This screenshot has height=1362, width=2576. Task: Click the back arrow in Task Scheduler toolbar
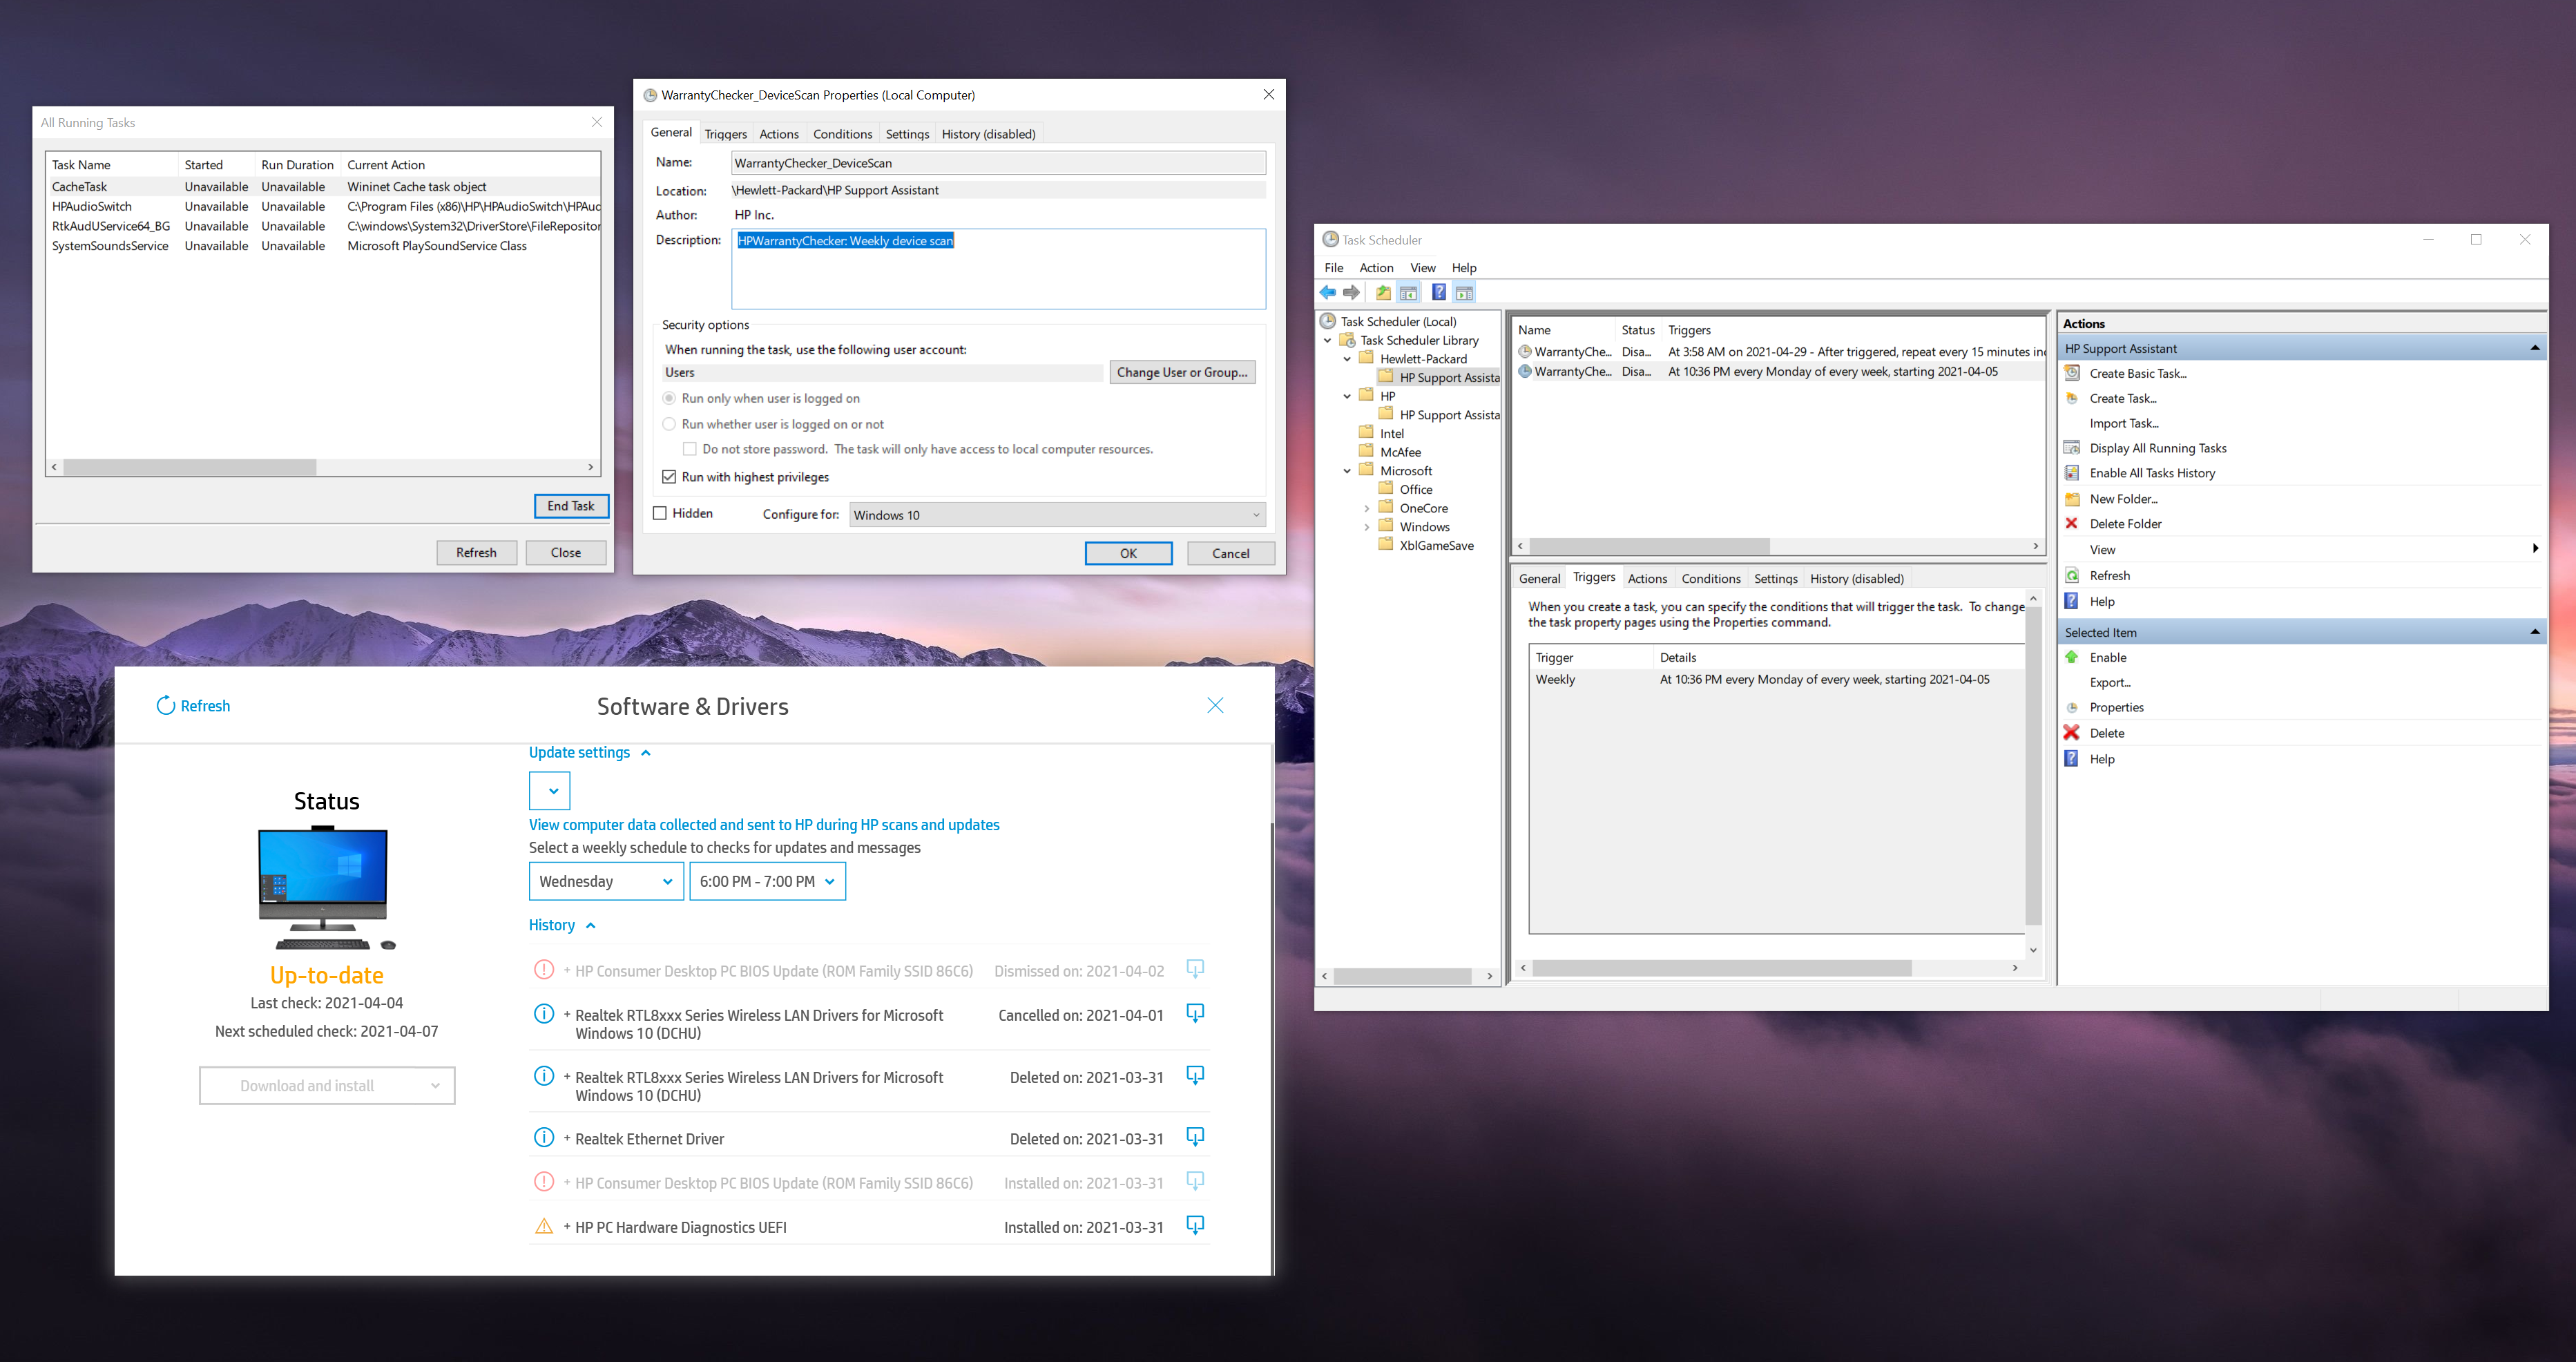pyautogui.click(x=1328, y=292)
